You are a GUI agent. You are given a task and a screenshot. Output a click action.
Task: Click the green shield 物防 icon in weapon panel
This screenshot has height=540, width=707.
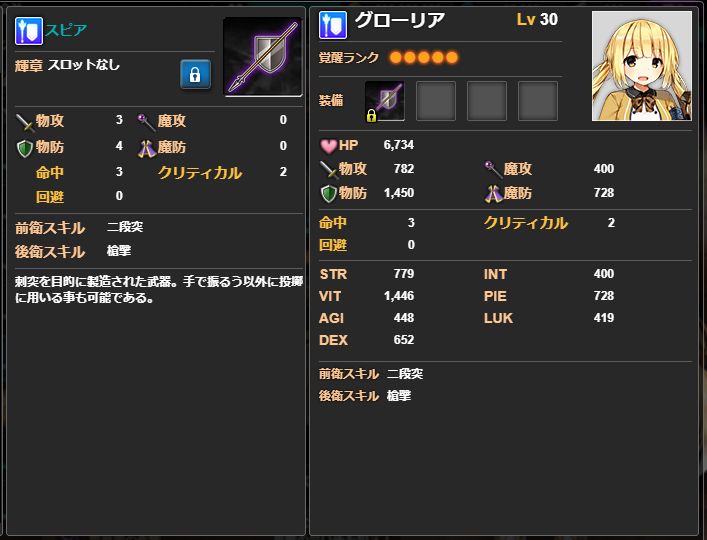pos(25,148)
